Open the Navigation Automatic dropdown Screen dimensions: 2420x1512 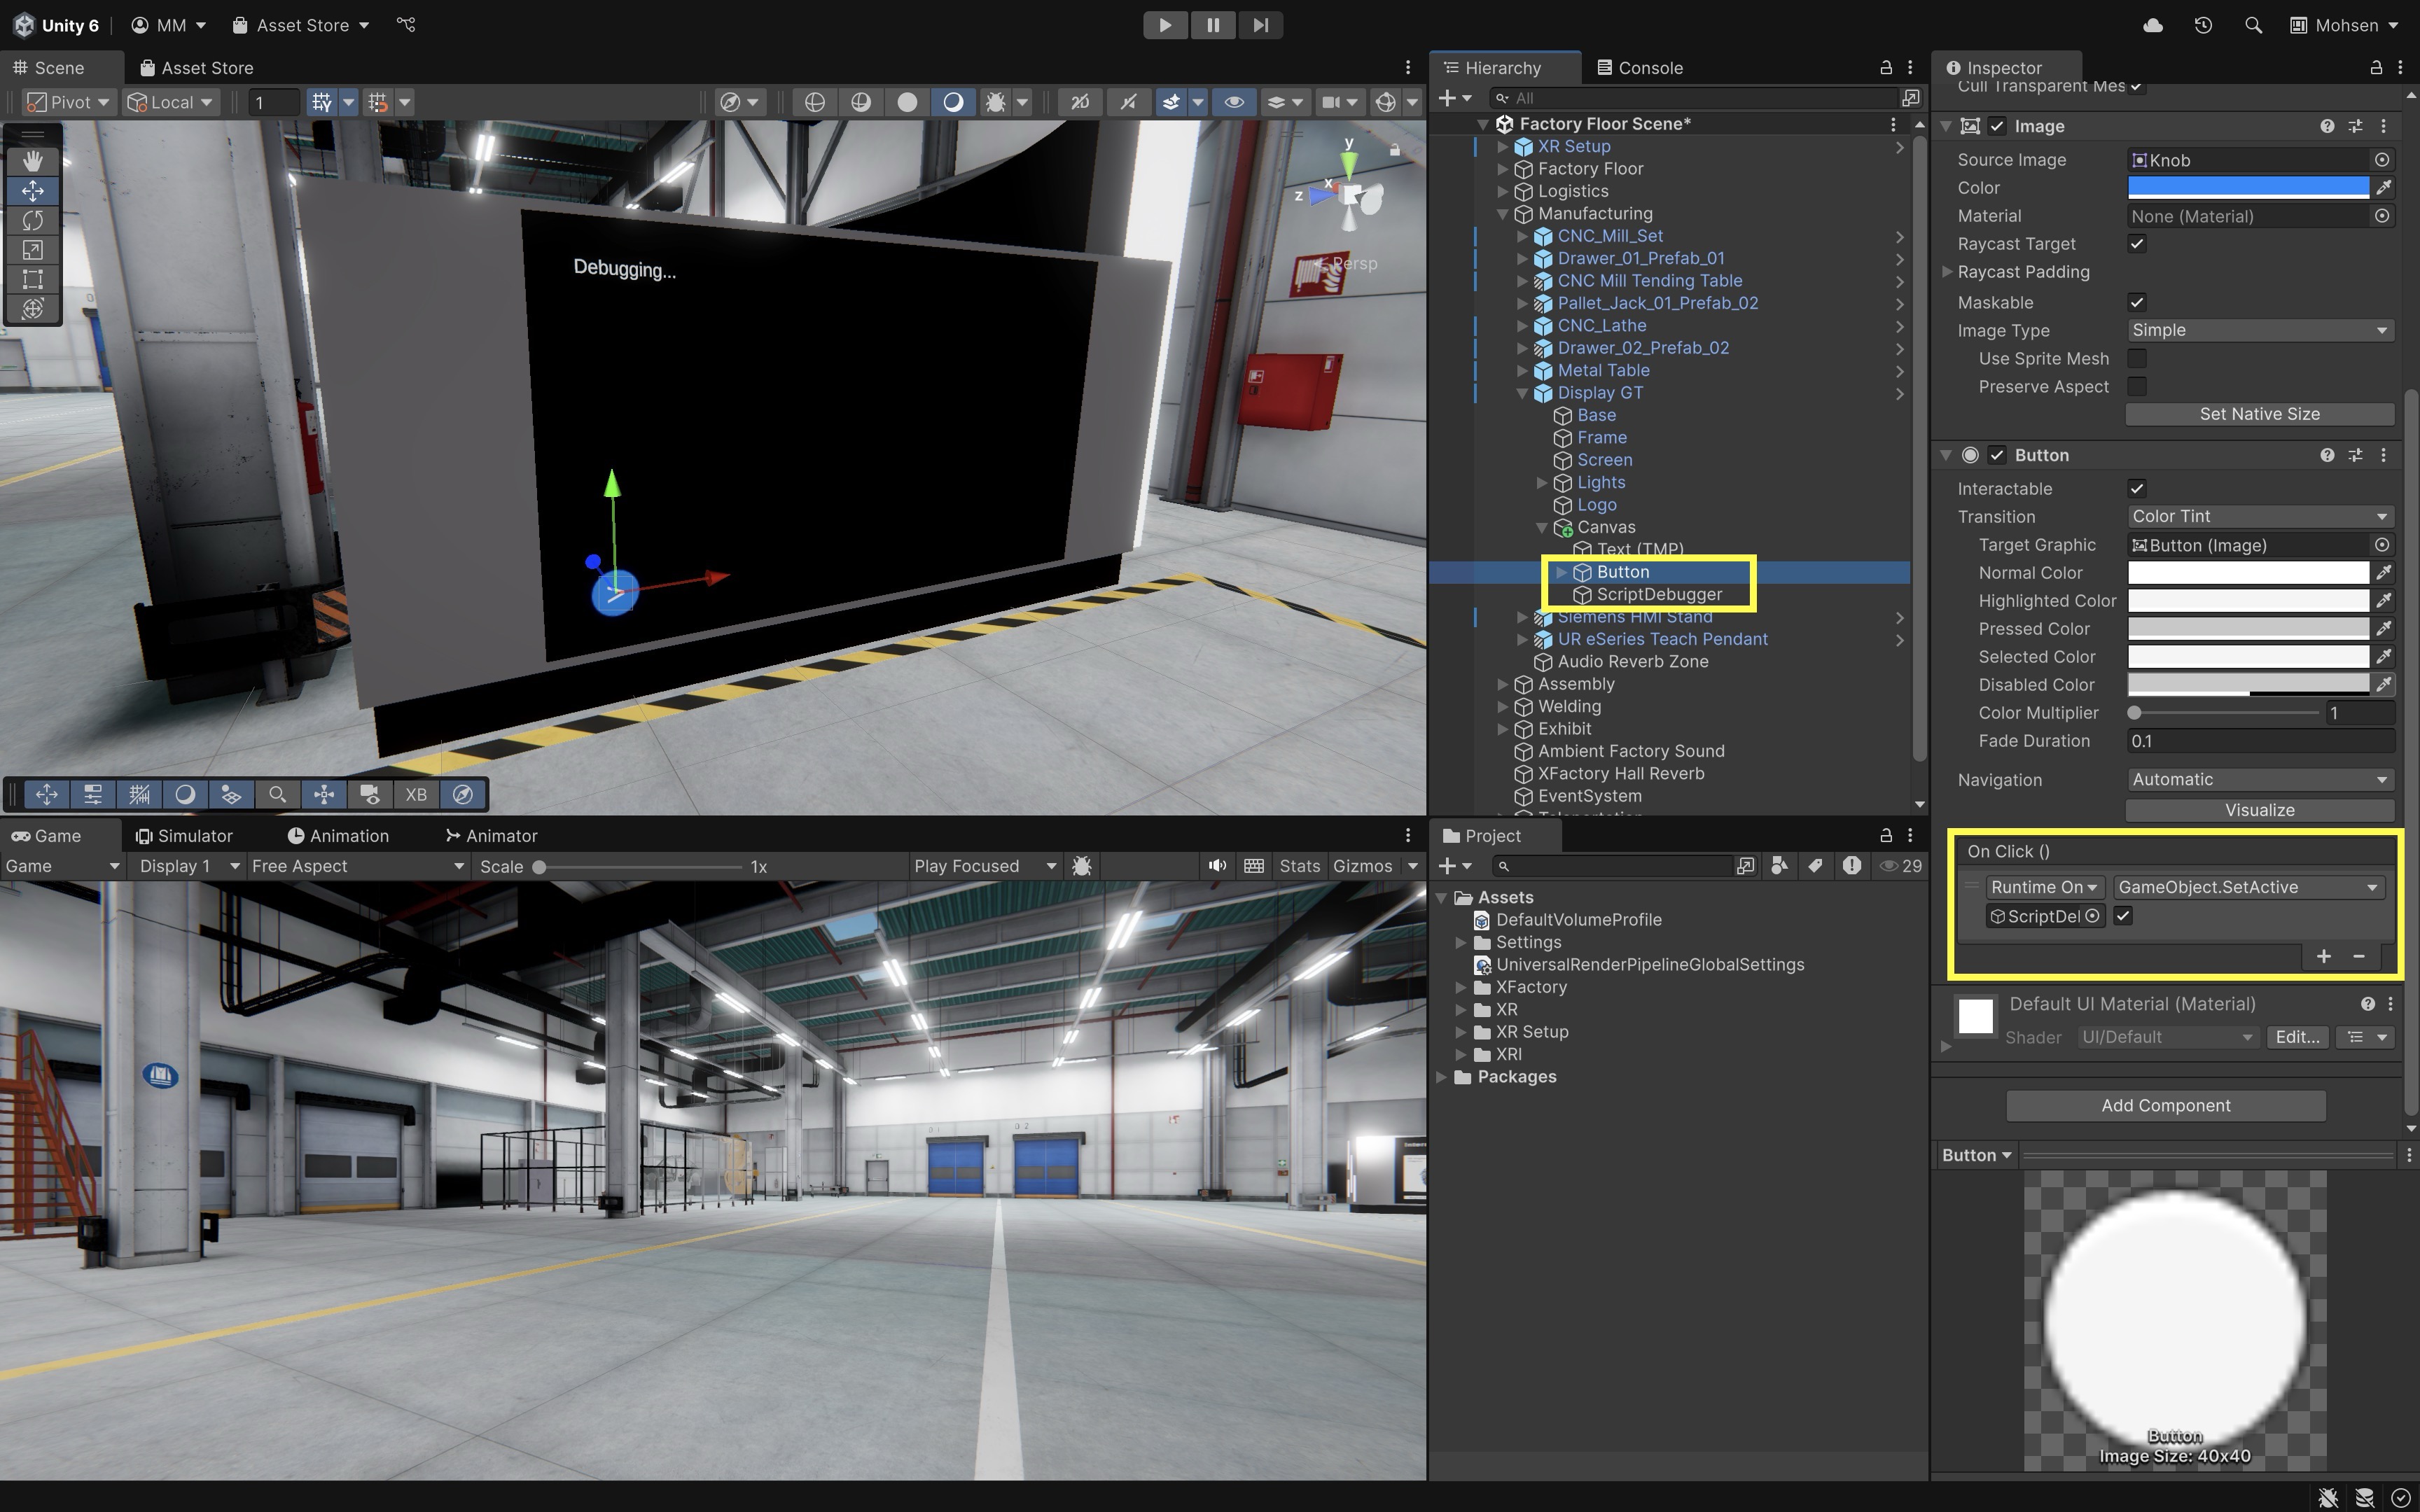point(2259,780)
